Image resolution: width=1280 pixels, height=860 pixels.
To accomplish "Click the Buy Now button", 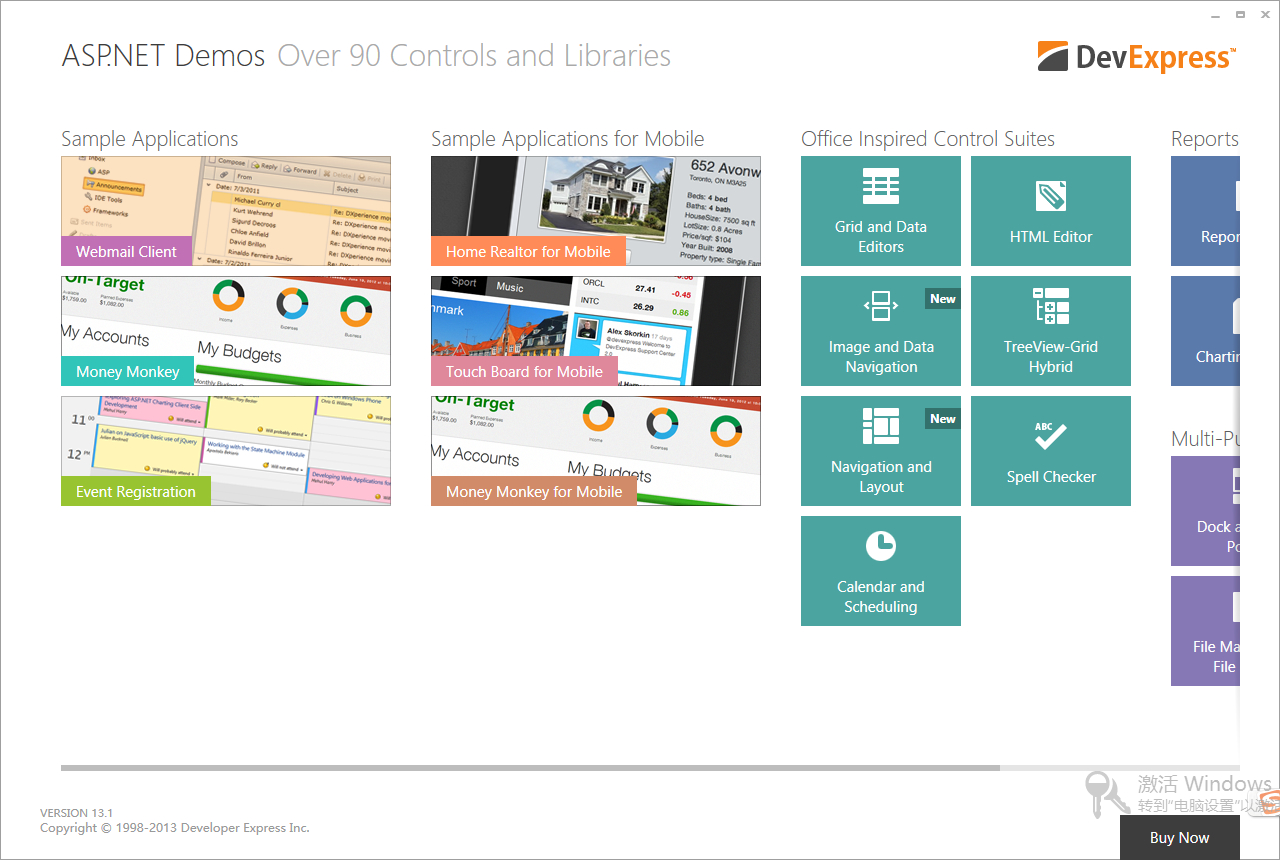I will point(1180,838).
